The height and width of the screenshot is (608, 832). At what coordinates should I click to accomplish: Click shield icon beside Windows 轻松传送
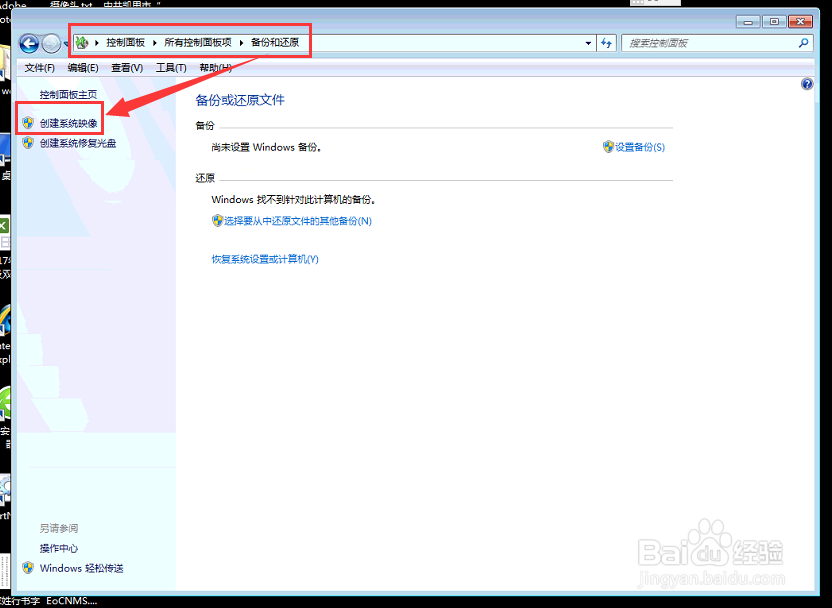click(28, 568)
